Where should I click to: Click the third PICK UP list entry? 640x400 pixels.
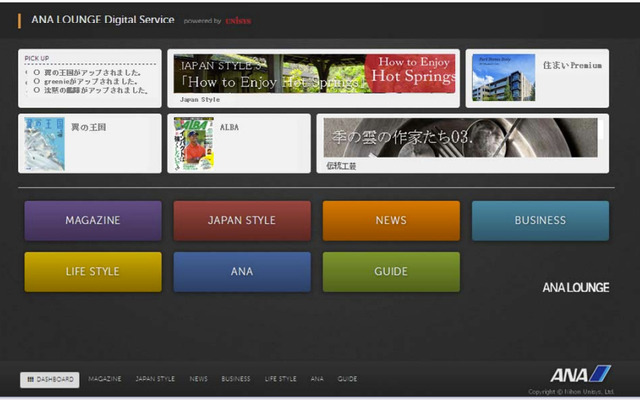point(96,90)
